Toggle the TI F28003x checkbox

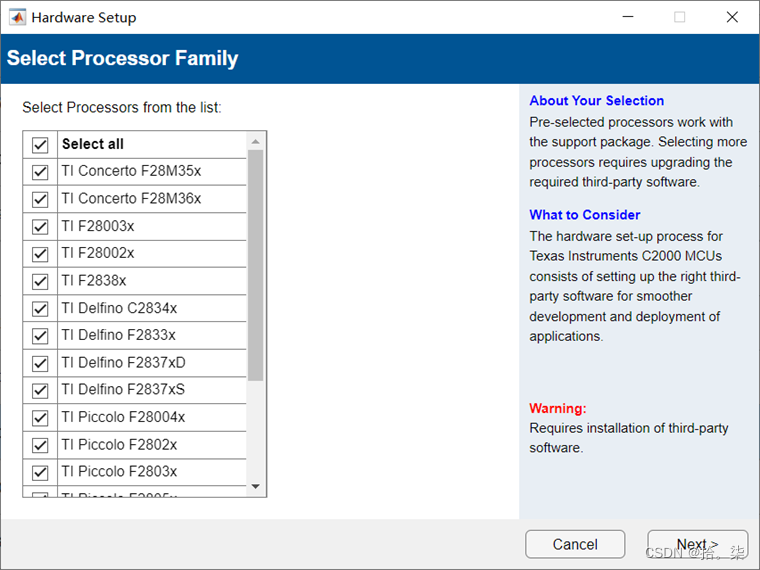(x=40, y=226)
